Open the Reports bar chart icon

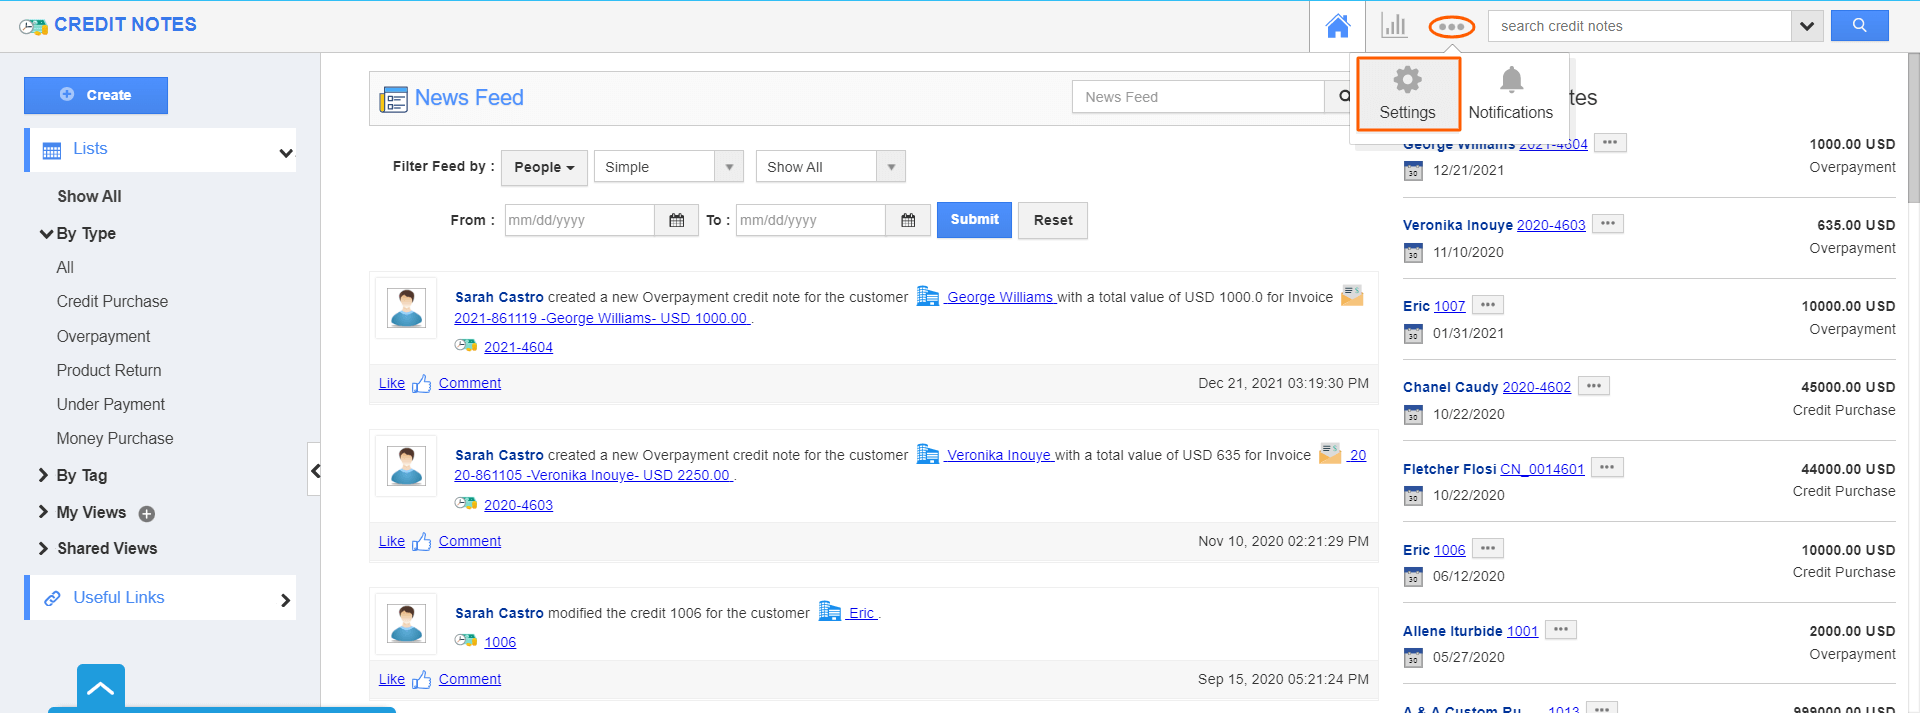pos(1394,26)
